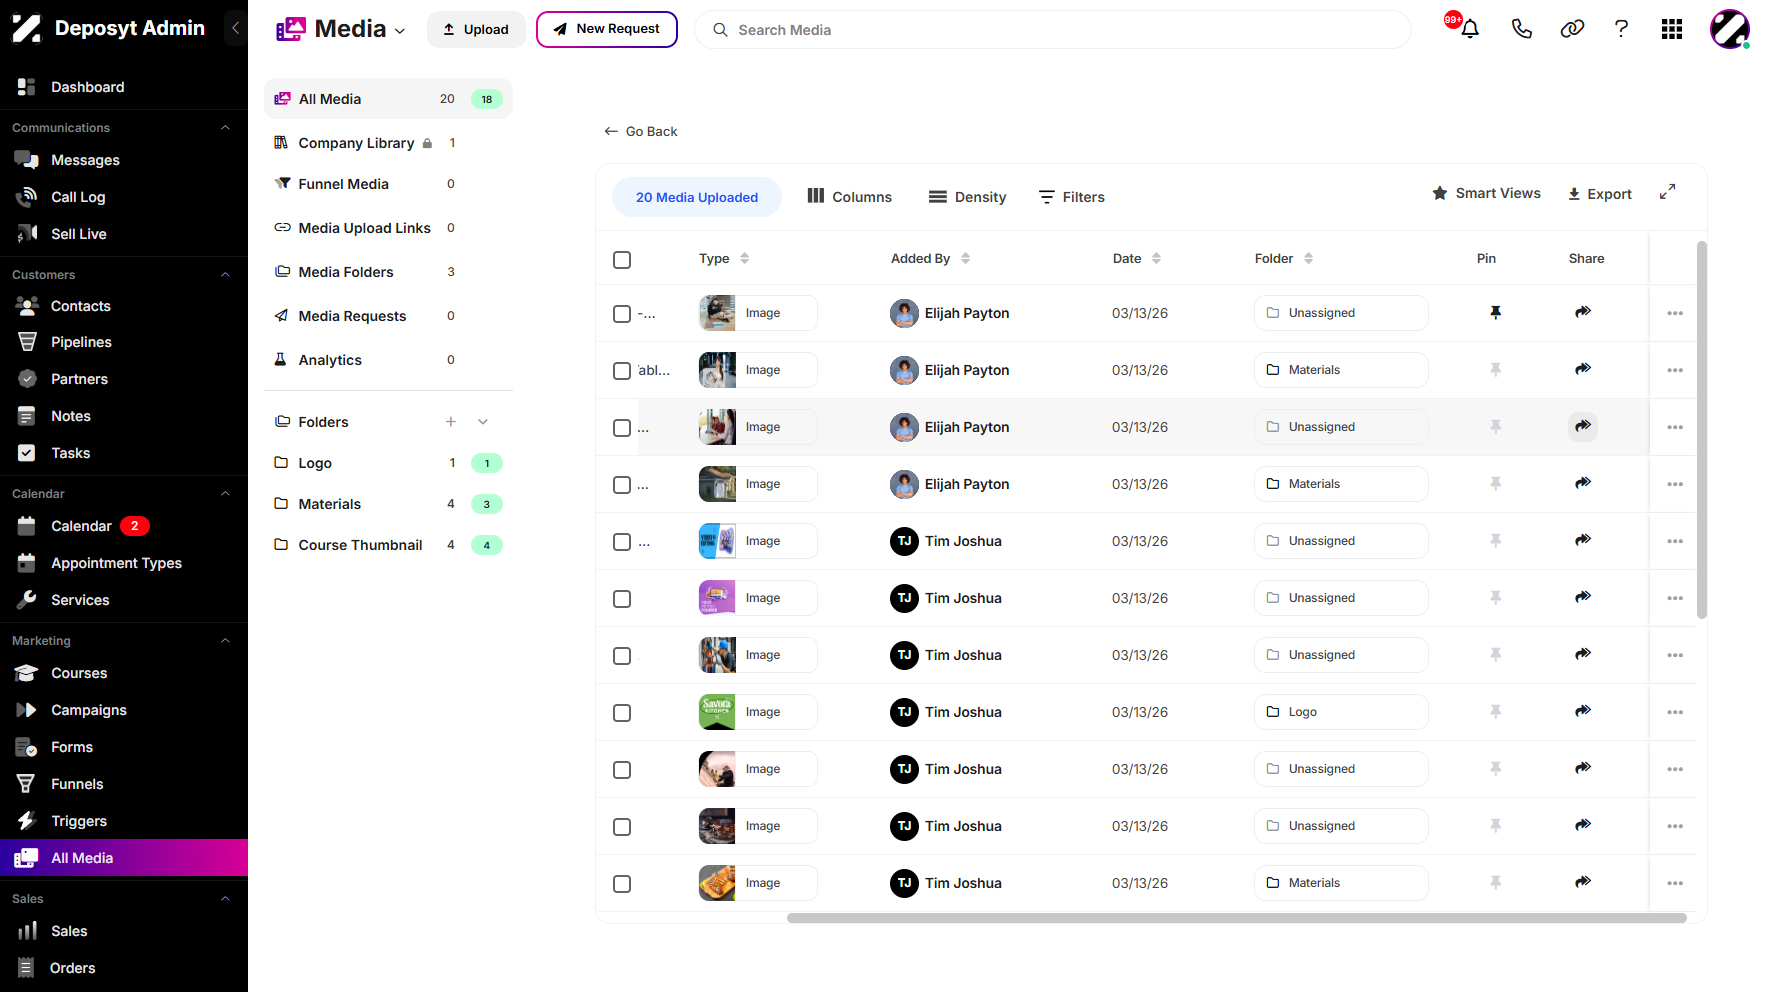The height and width of the screenshot is (992, 1774).
Task: Tick checkbox of last Tim Joshua Materials row
Action: tap(622, 884)
